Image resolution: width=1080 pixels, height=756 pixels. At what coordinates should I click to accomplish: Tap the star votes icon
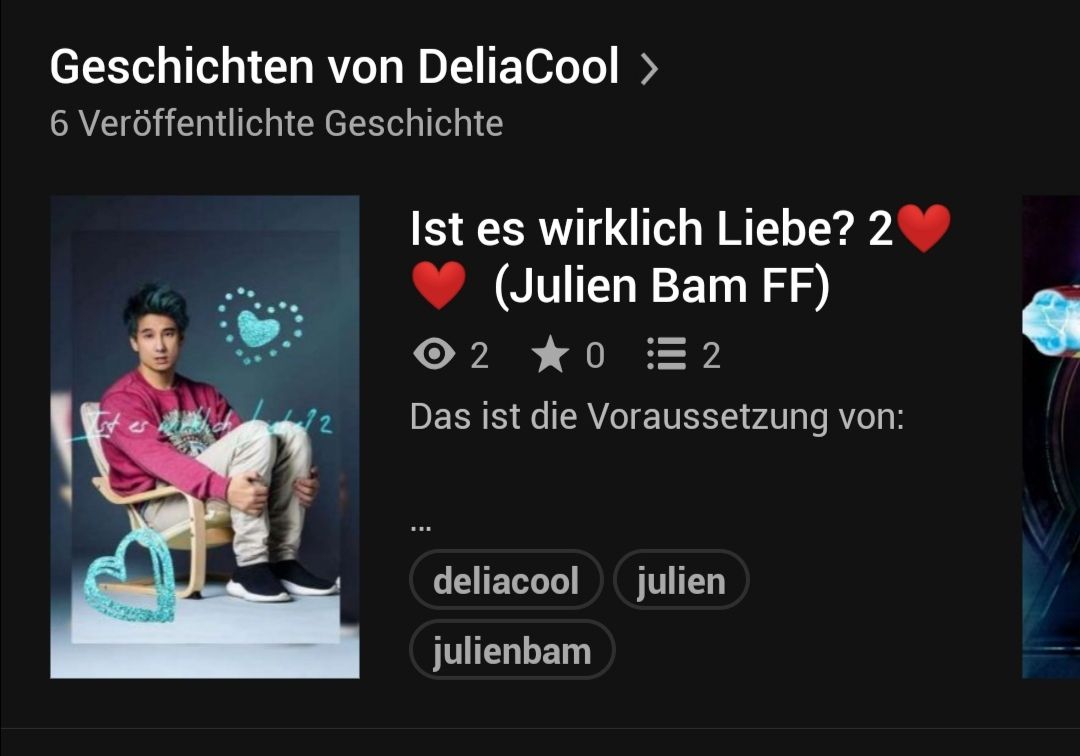pyautogui.click(x=550, y=355)
